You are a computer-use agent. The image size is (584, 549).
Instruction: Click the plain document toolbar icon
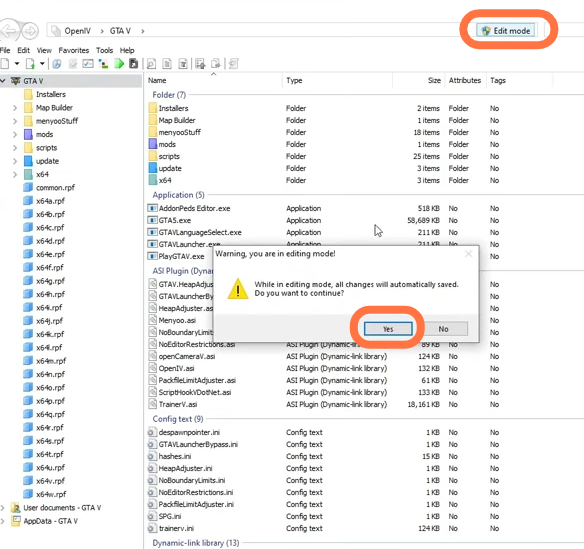[167, 64]
